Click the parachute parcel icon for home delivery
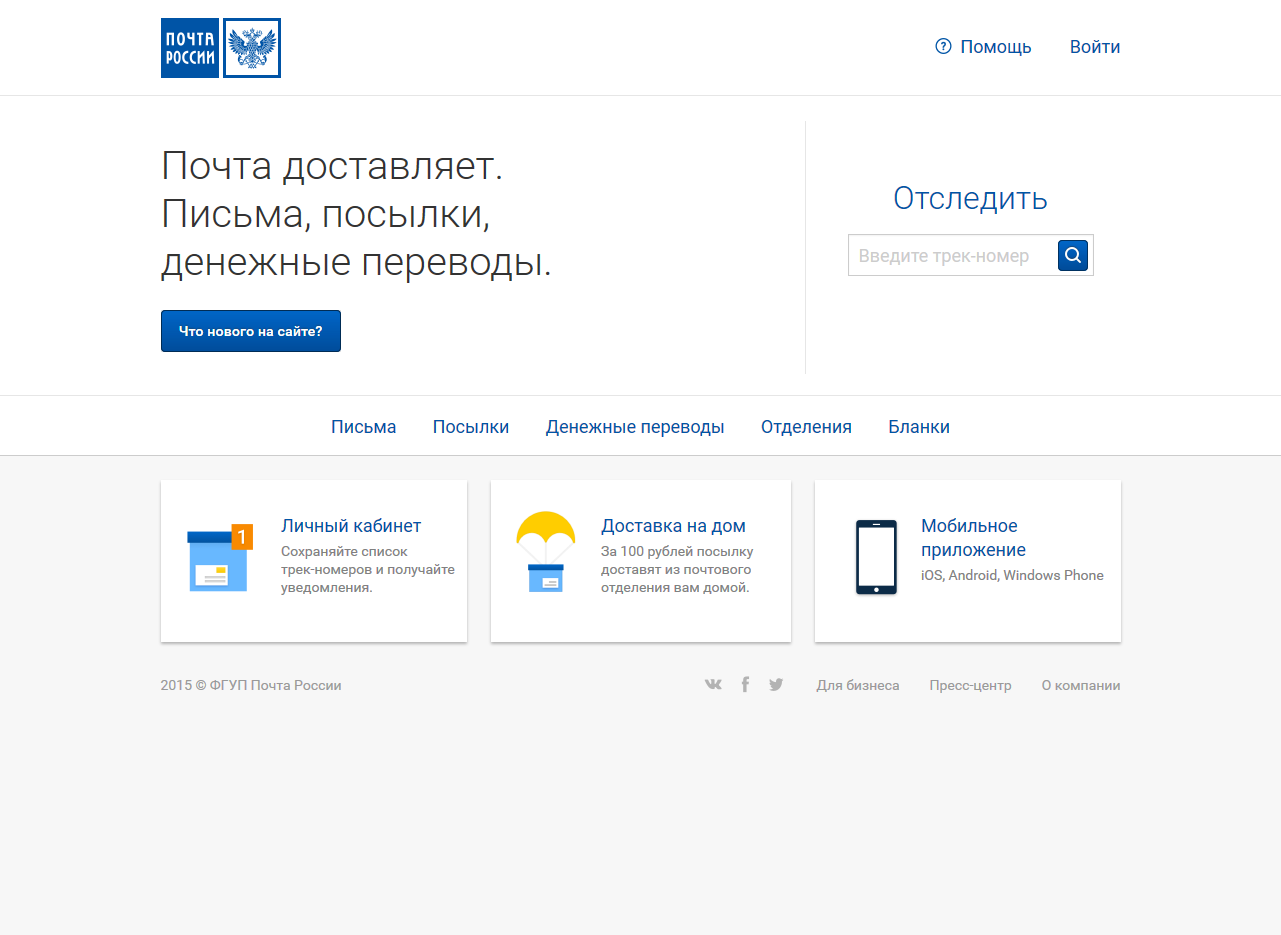The image size is (1281, 935). pyautogui.click(x=546, y=551)
